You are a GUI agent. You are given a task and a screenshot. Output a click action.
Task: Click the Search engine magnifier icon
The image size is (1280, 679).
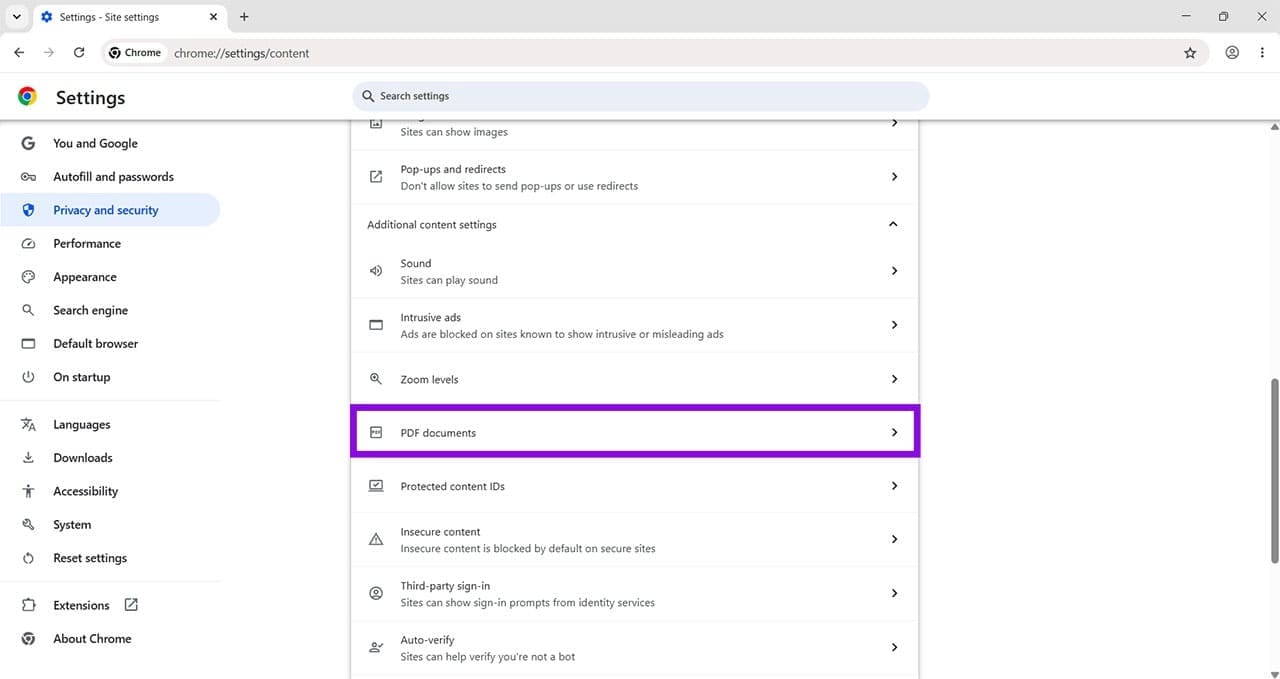pyautogui.click(x=28, y=310)
